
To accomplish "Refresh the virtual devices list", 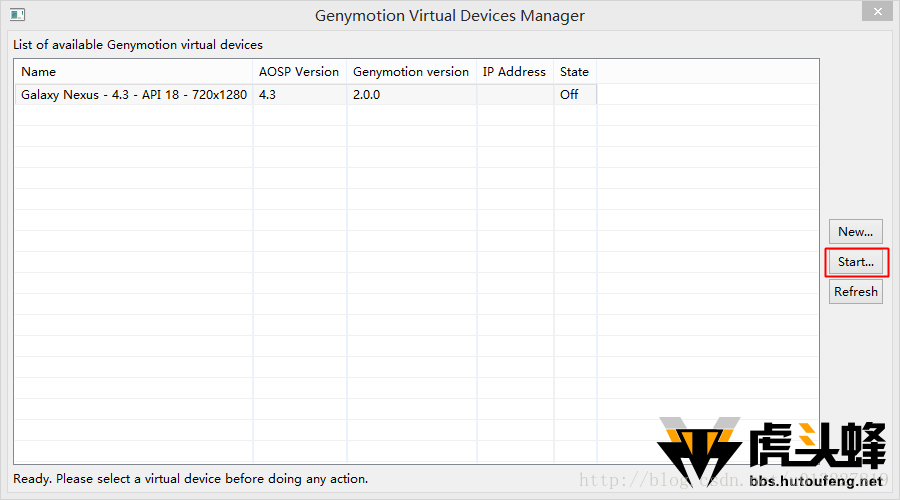I will [855, 292].
